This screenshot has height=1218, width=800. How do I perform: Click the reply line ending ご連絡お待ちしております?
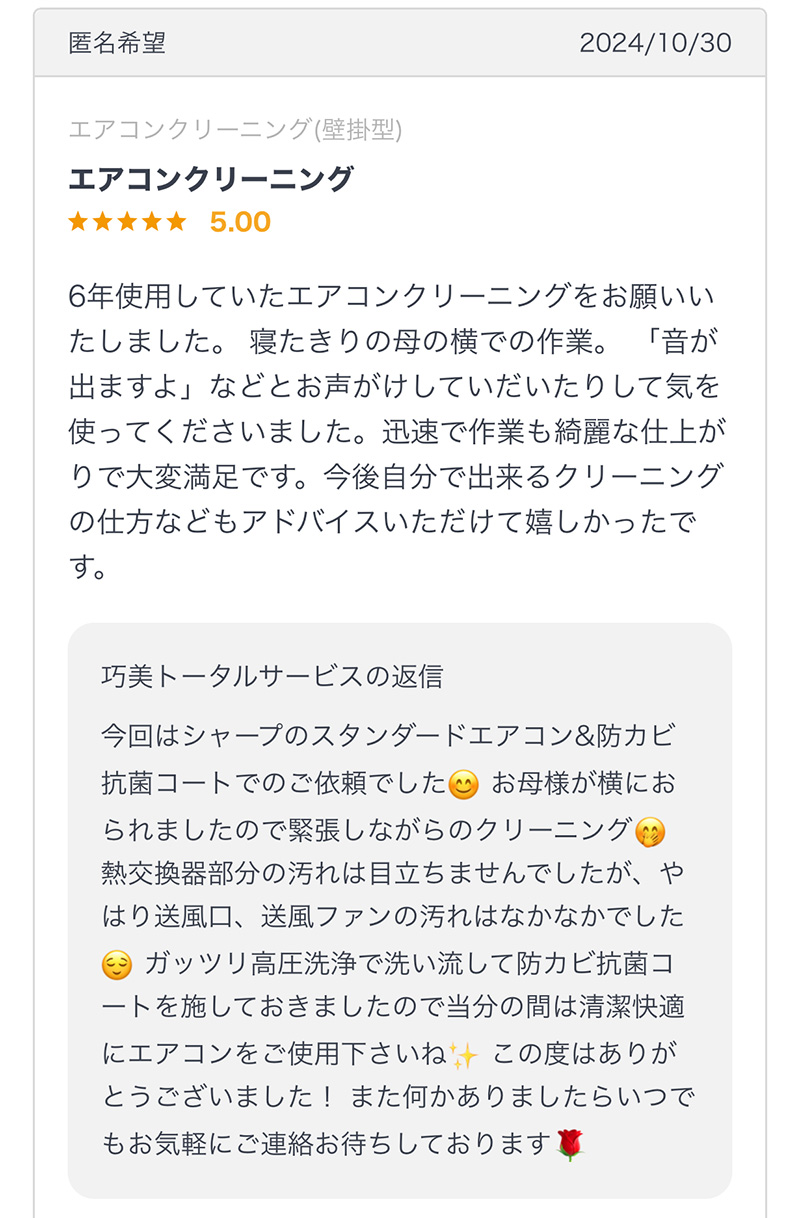(343, 1144)
